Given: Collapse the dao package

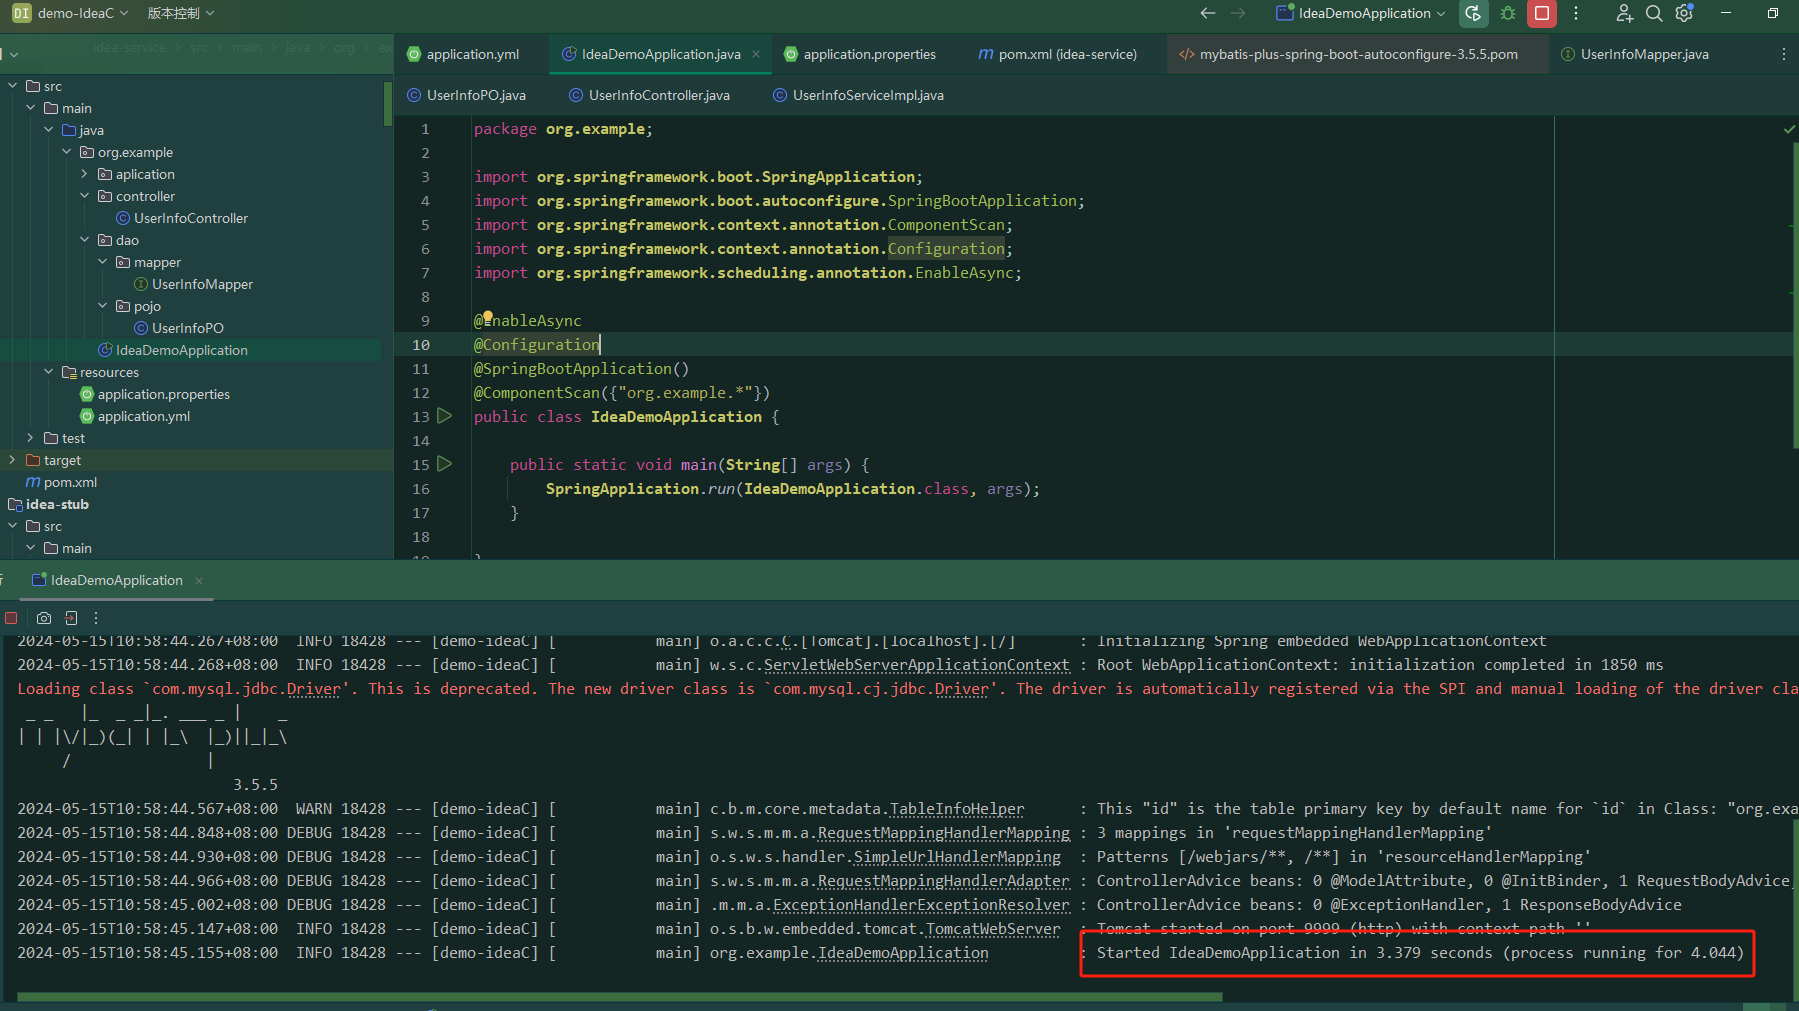Looking at the screenshot, I should tap(84, 240).
